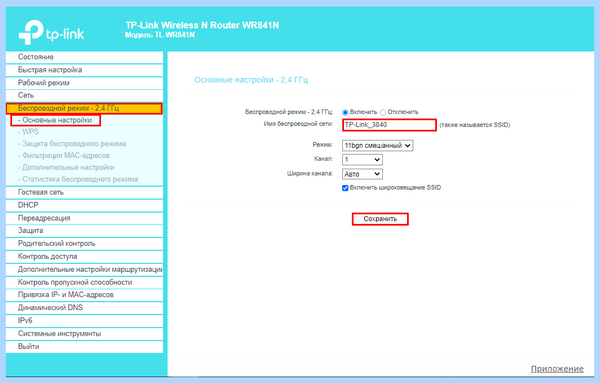
Task: Click the Модель TL-WR841N text
Action: tap(160, 35)
